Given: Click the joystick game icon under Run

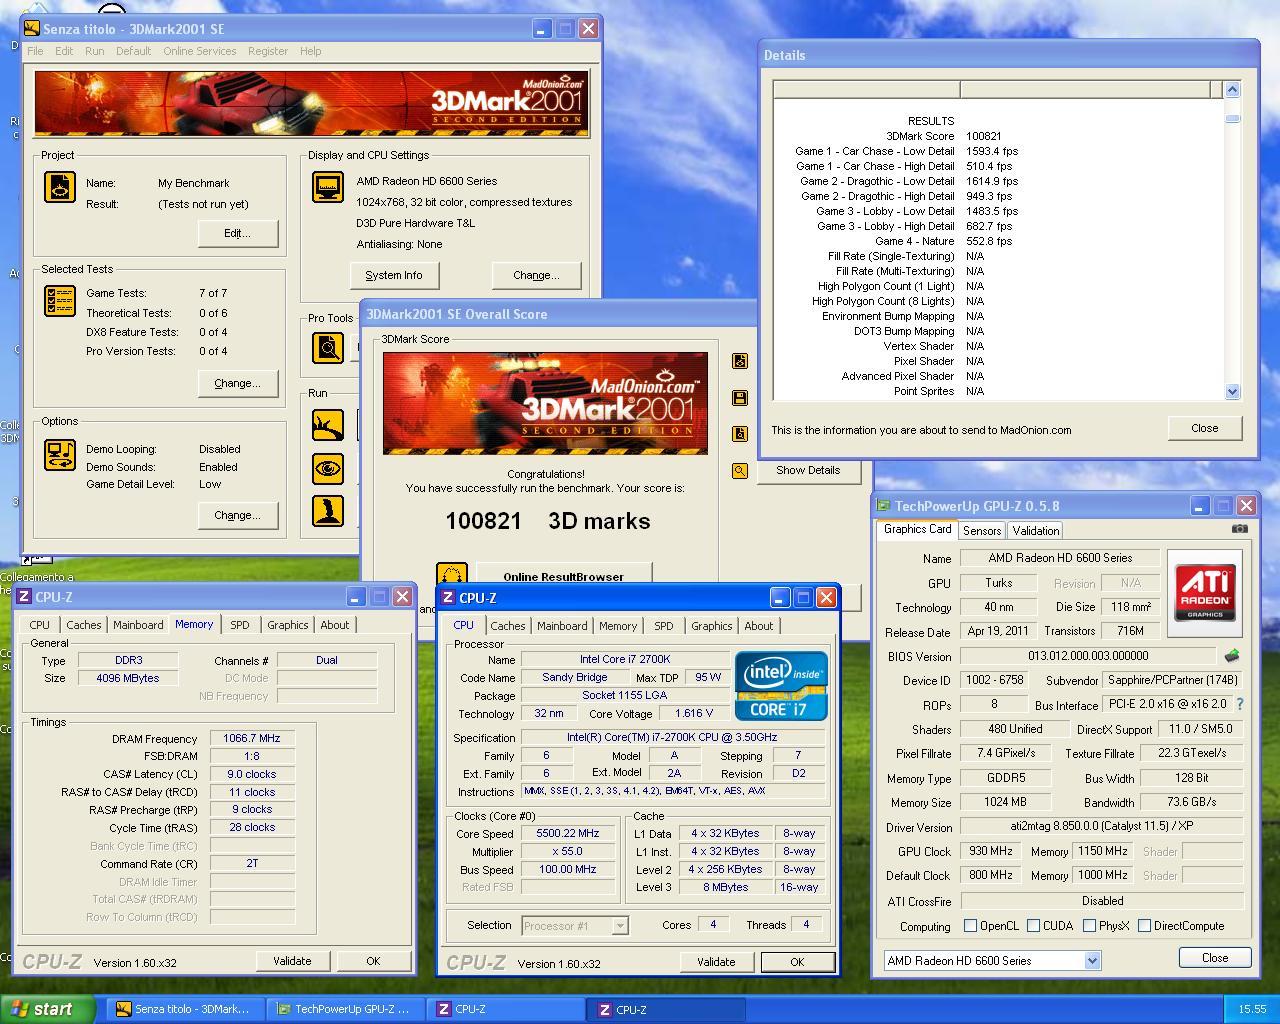Looking at the screenshot, I should pos(328,511).
